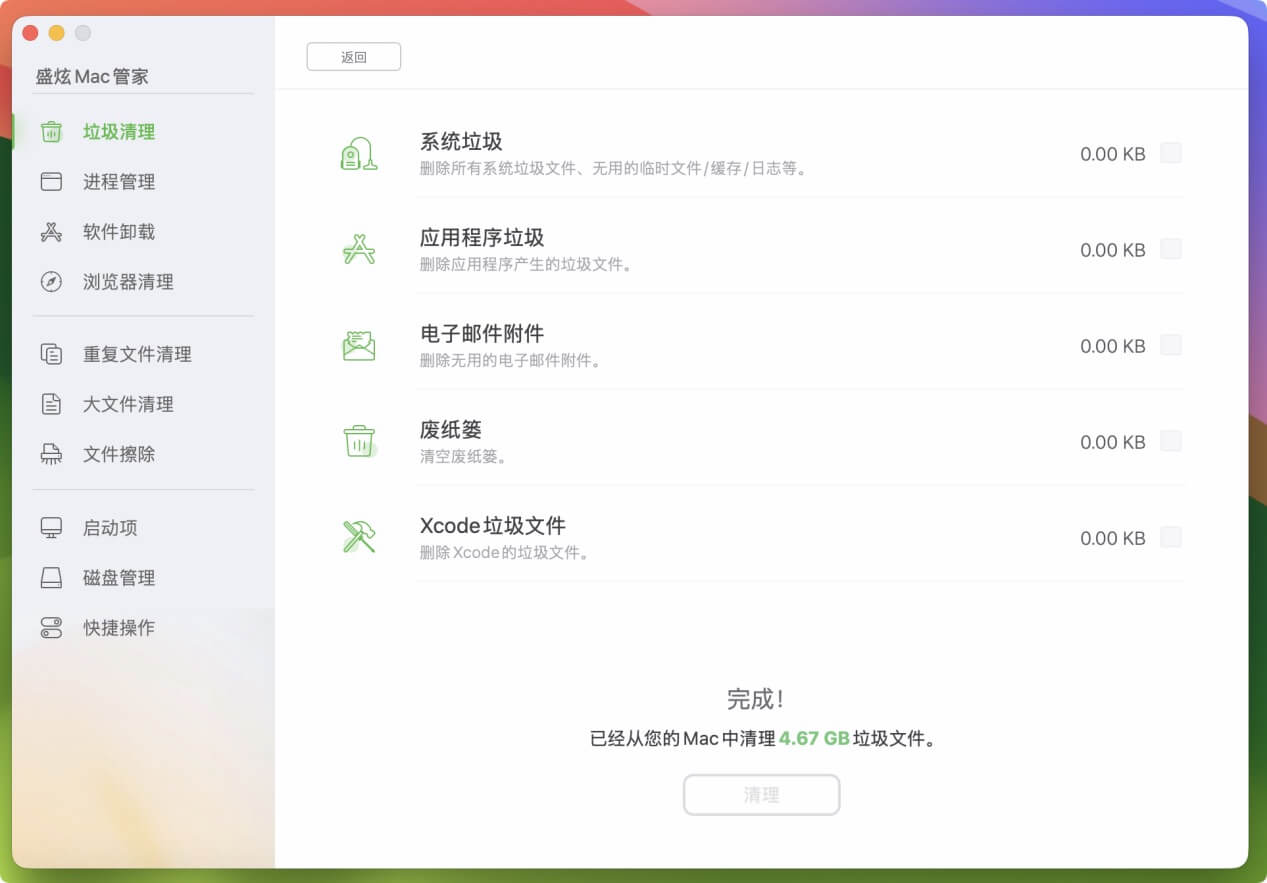Click the 应用程序垃圾 app-frame icon

coord(359,249)
